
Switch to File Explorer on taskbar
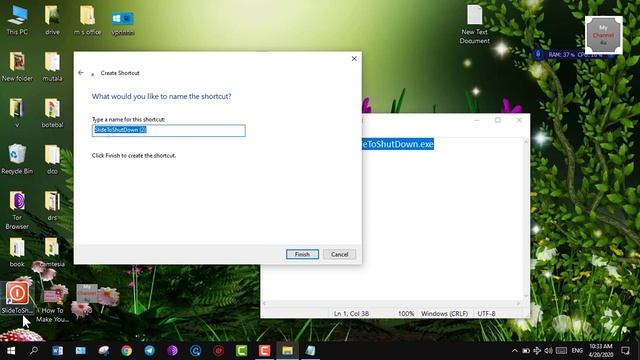click(x=287, y=351)
